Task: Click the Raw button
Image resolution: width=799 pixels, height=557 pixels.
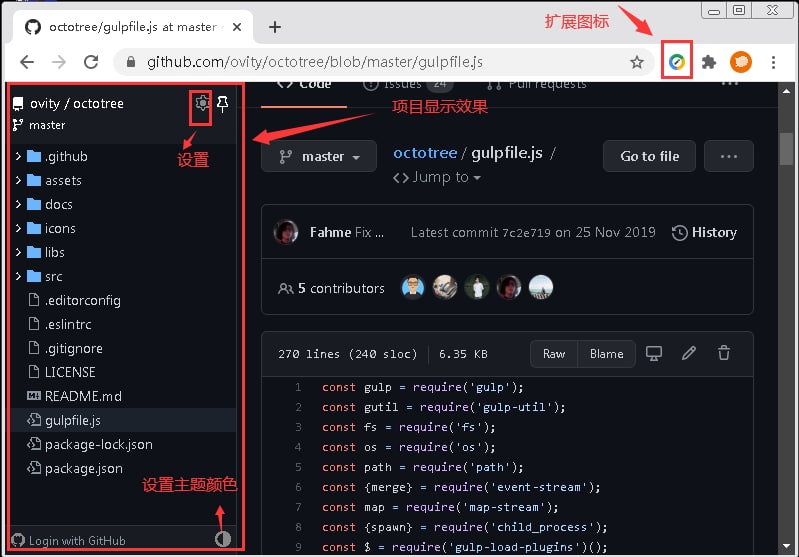Action: (554, 354)
